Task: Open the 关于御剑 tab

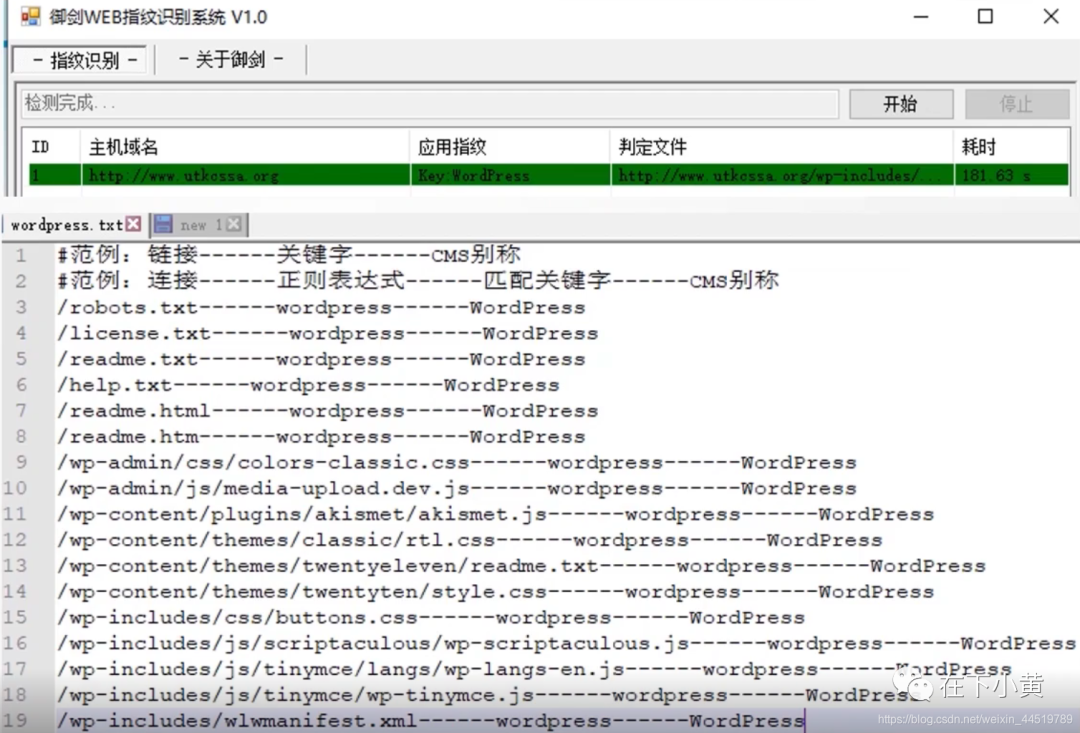Action: (x=231, y=59)
